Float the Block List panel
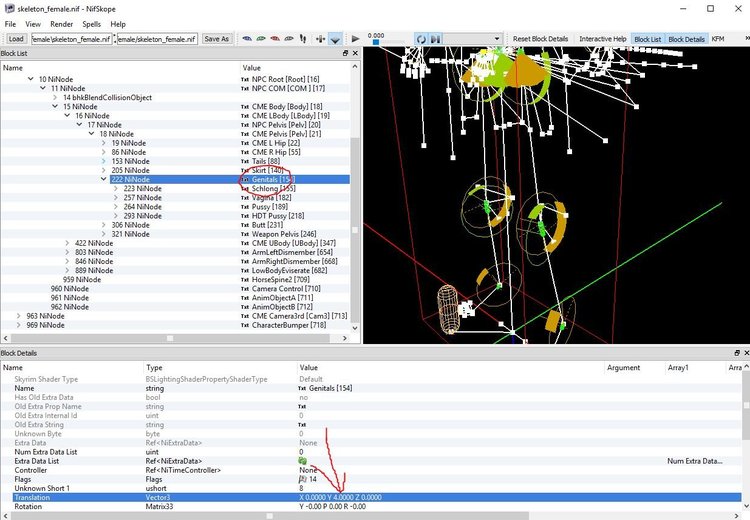The height and width of the screenshot is (520, 750). coord(345,53)
